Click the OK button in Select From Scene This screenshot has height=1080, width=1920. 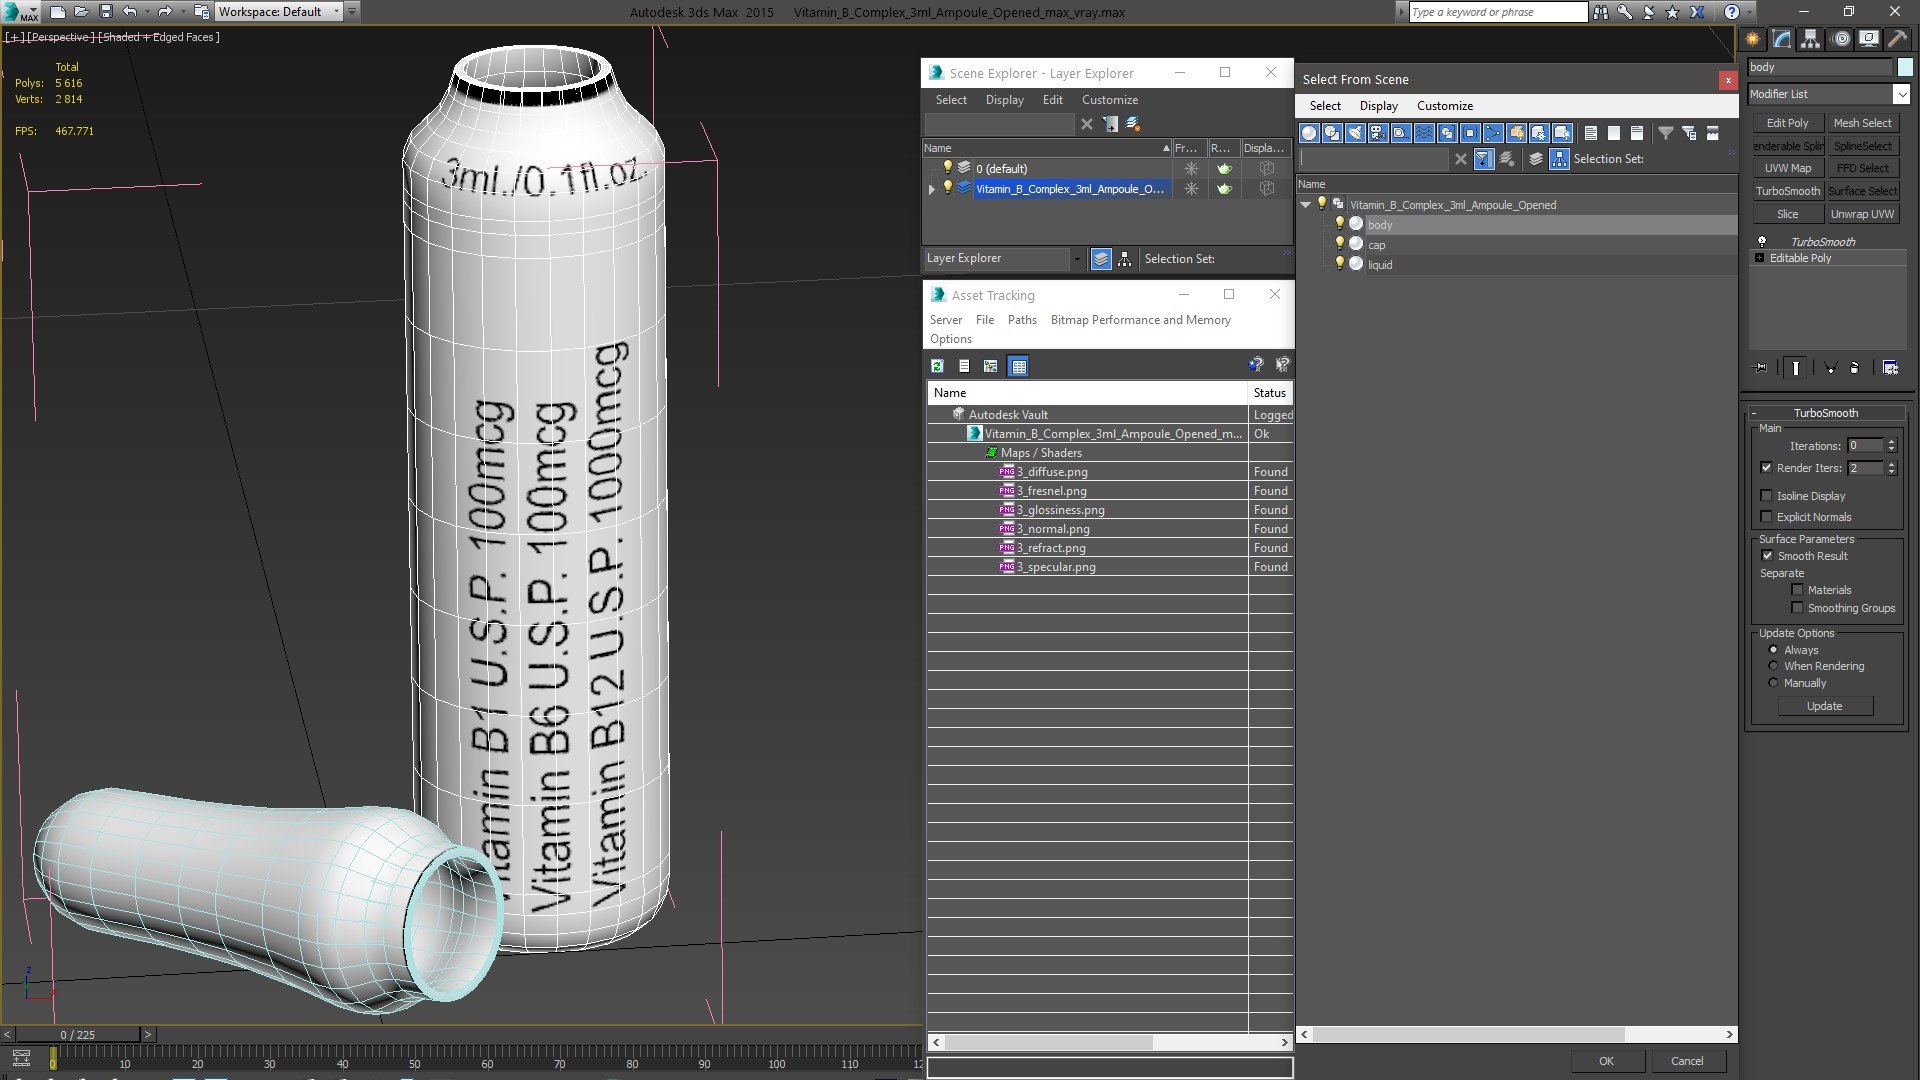(1606, 1061)
